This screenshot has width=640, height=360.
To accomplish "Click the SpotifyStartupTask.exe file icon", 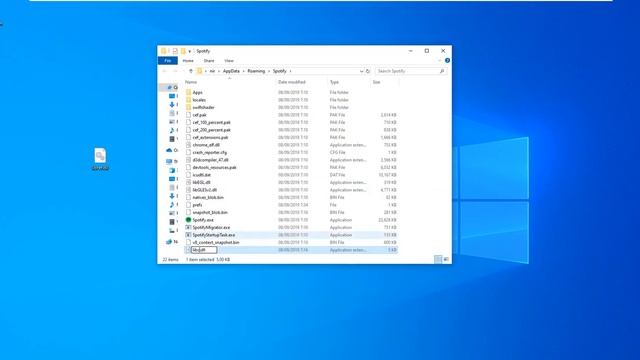I will tap(188, 235).
